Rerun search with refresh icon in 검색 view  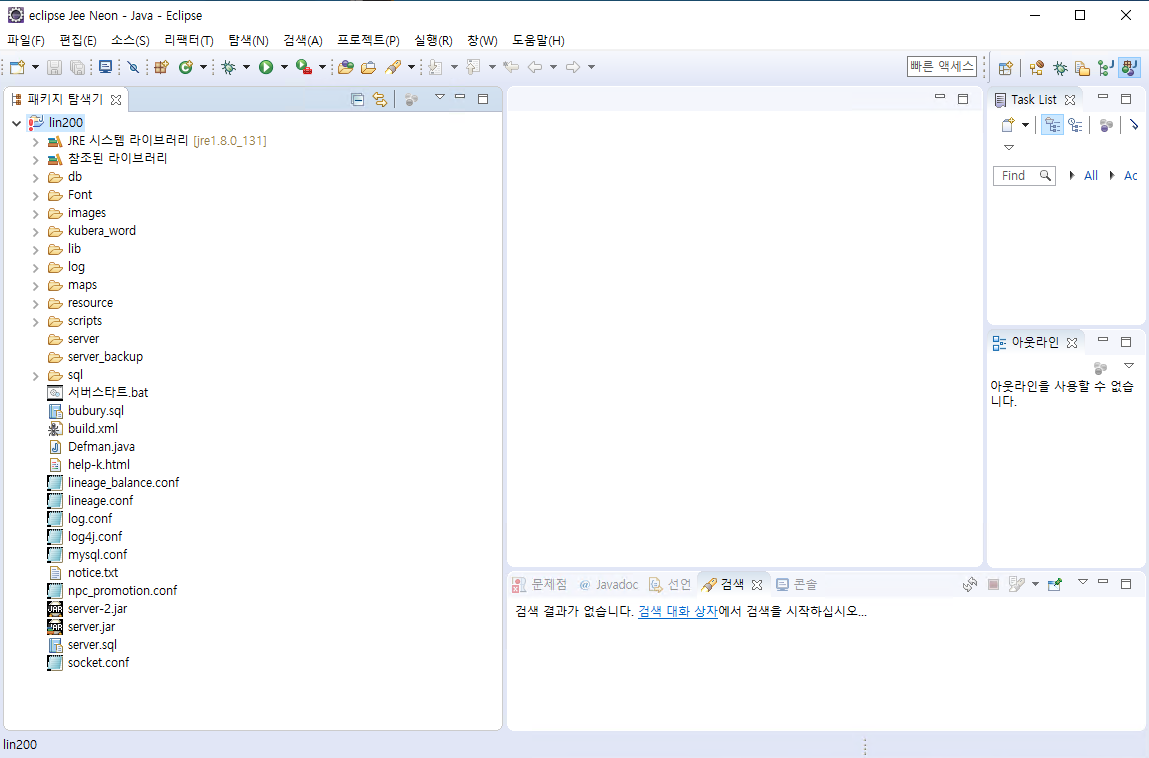tap(970, 584)
